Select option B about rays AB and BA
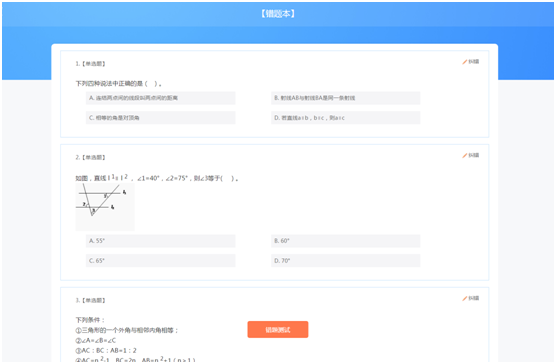Viewport: 556px width, 364px height. pos(345,98)
